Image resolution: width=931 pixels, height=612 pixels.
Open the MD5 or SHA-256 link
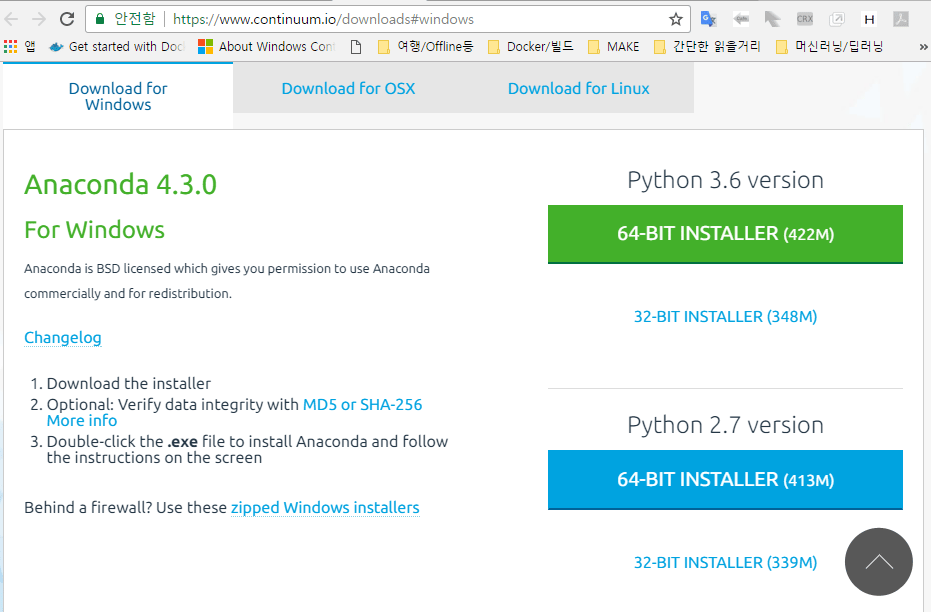[362, 404]
